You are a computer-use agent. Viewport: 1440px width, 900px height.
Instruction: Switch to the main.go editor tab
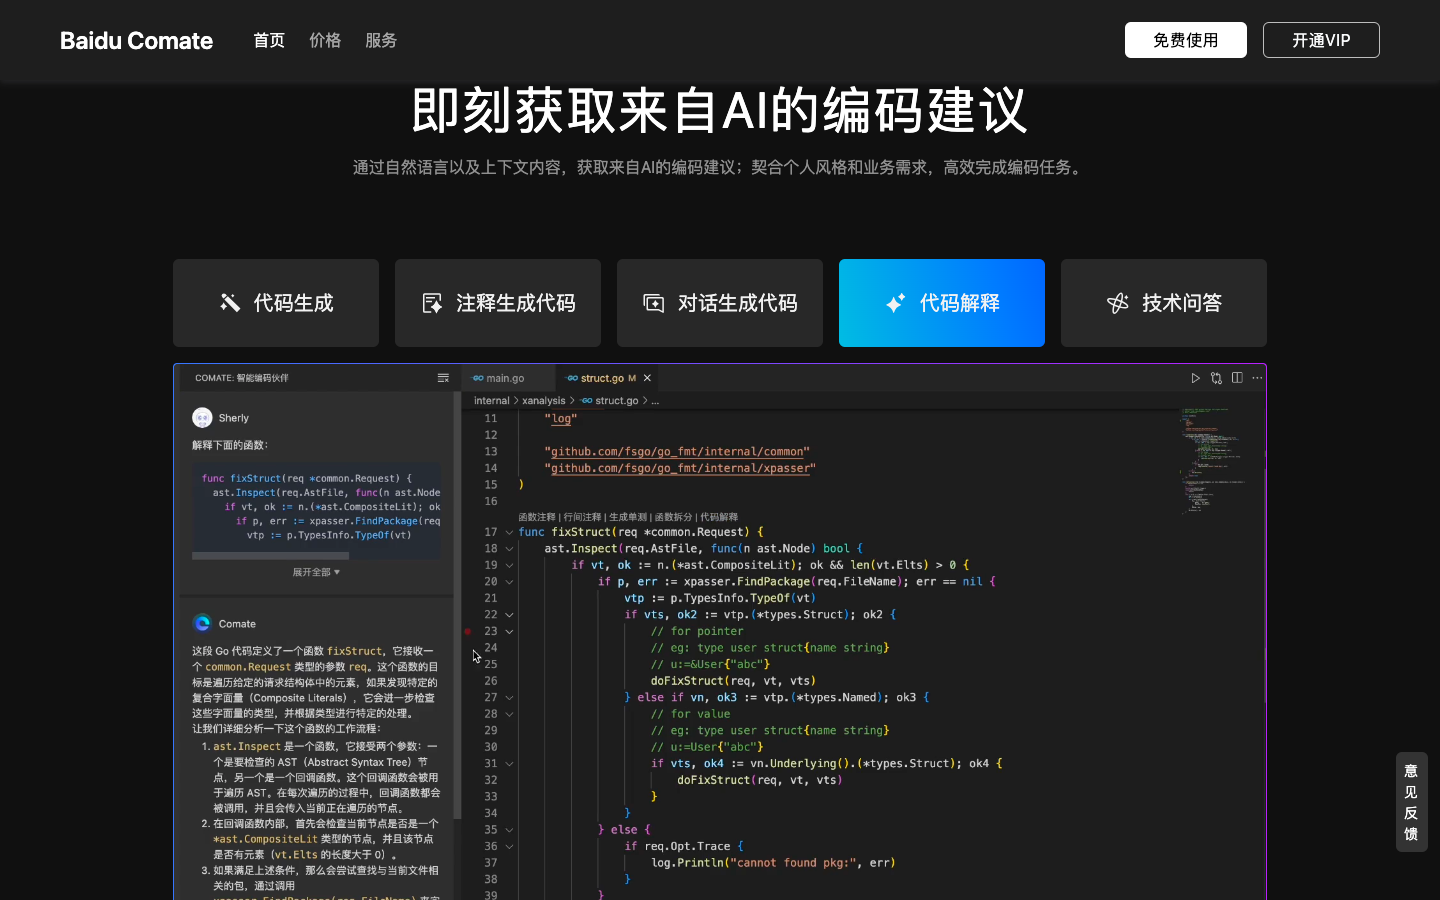tap(507, 378)
